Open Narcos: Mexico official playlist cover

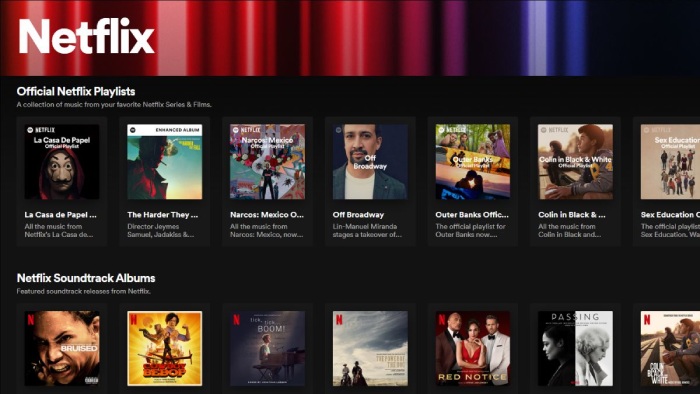[267, 162]
